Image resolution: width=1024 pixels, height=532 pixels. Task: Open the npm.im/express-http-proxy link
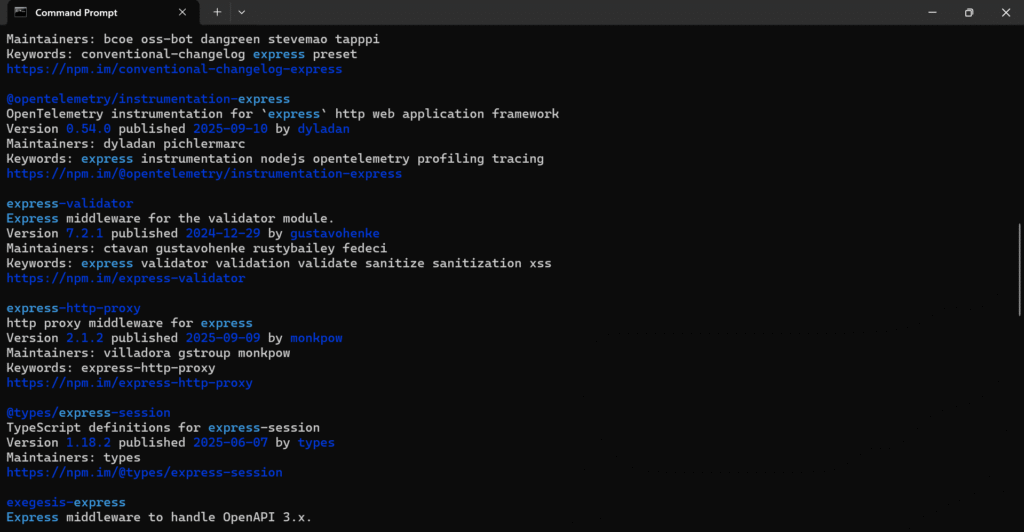pos(129,382)
